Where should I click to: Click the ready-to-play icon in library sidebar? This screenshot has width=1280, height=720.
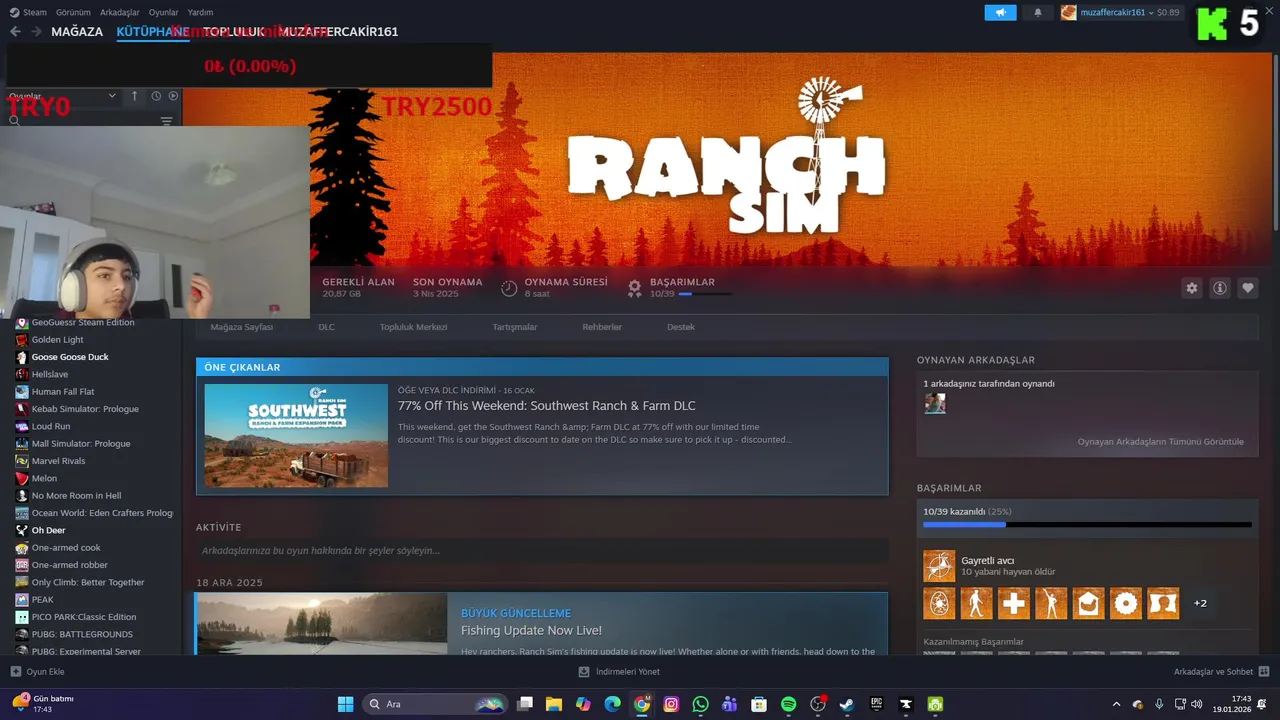173,96
